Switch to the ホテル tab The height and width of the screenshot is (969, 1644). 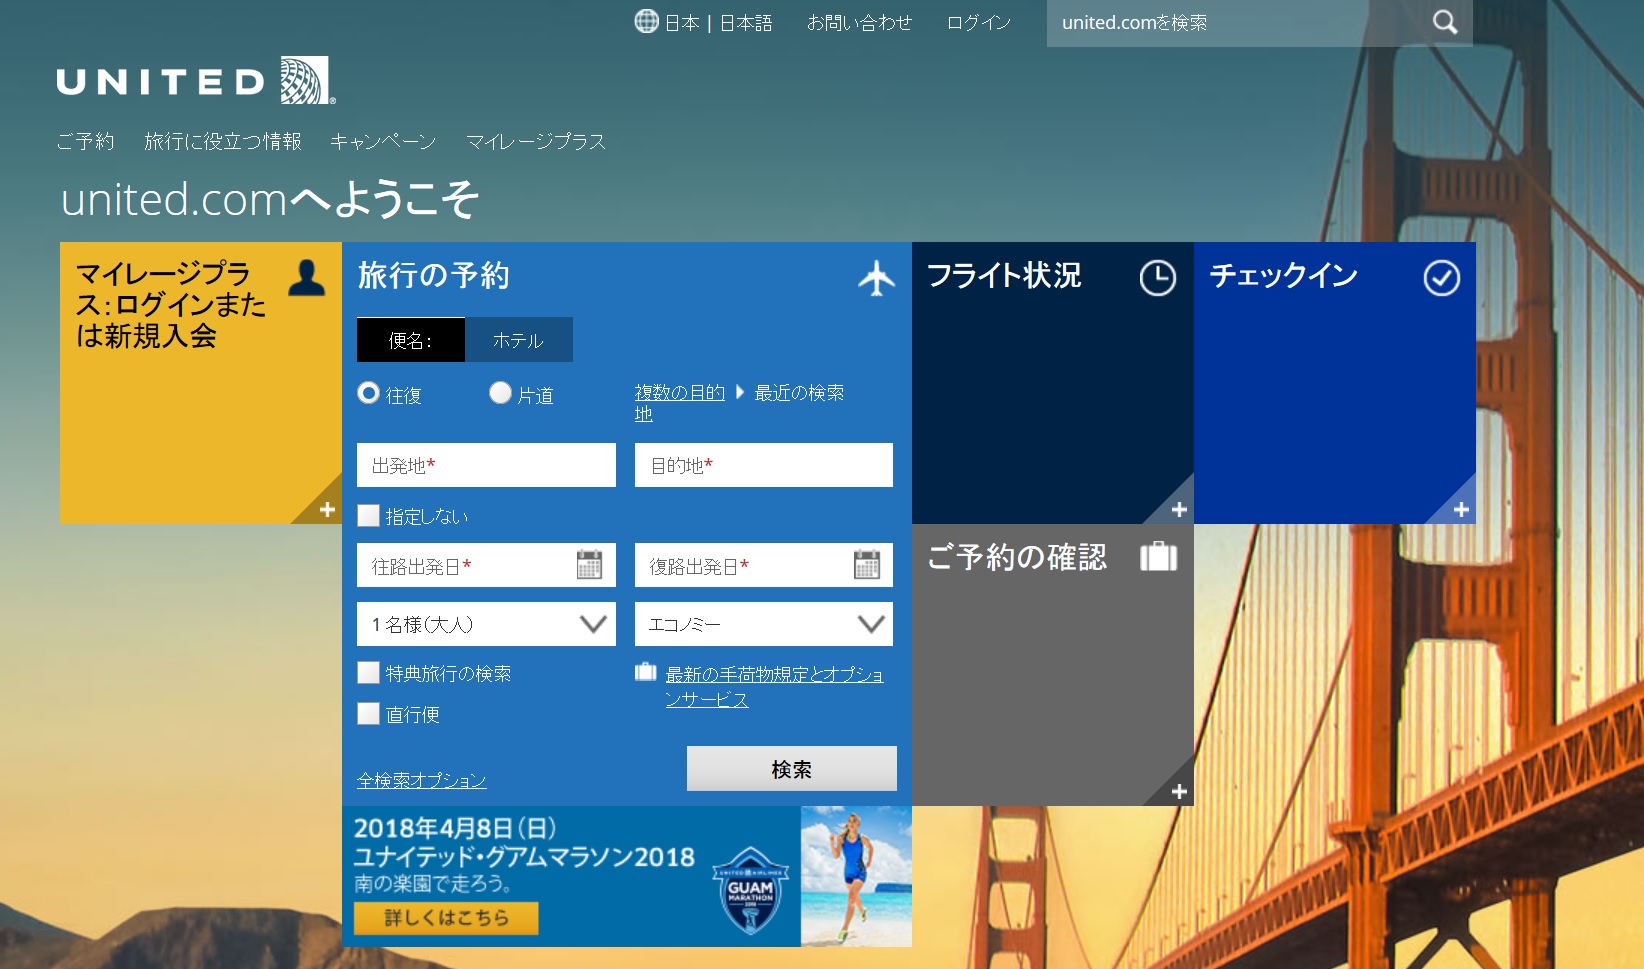(519, 340)
